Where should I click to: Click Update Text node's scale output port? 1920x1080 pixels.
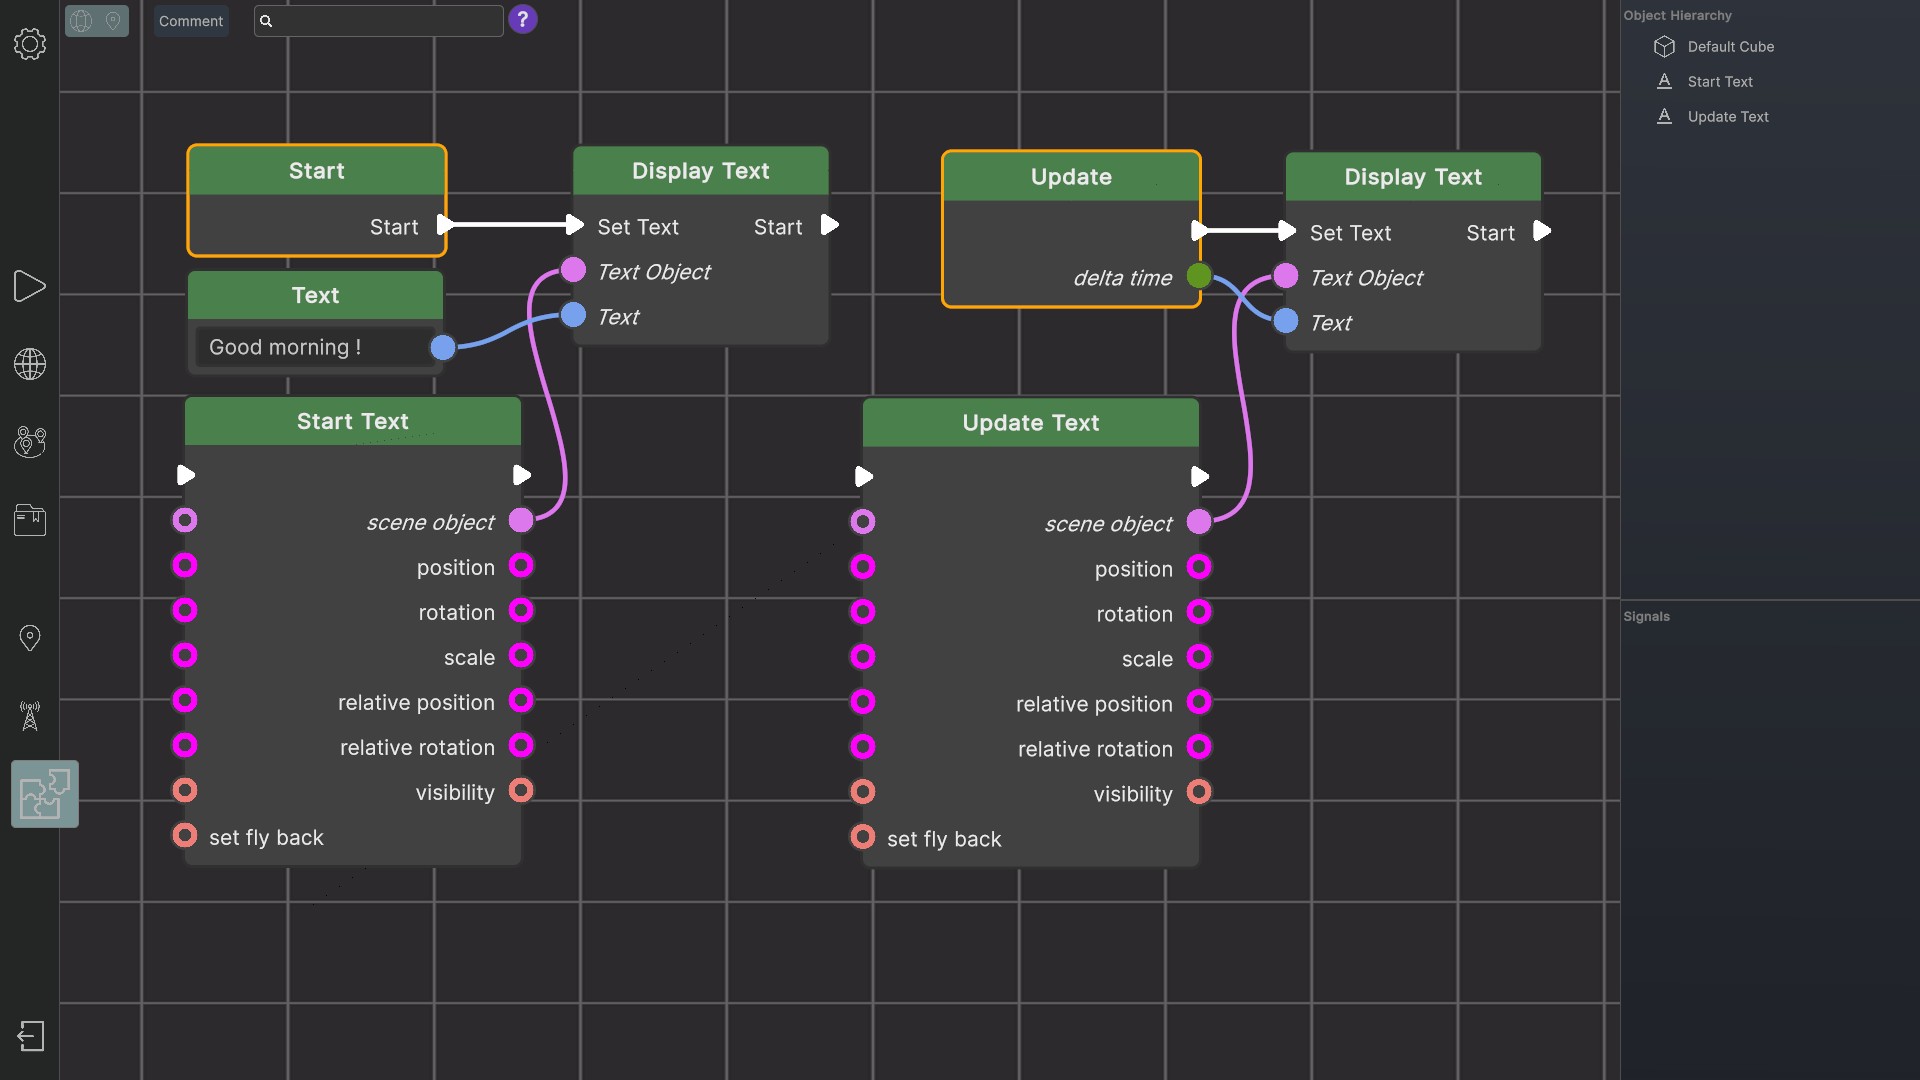tap(1199, 657)
